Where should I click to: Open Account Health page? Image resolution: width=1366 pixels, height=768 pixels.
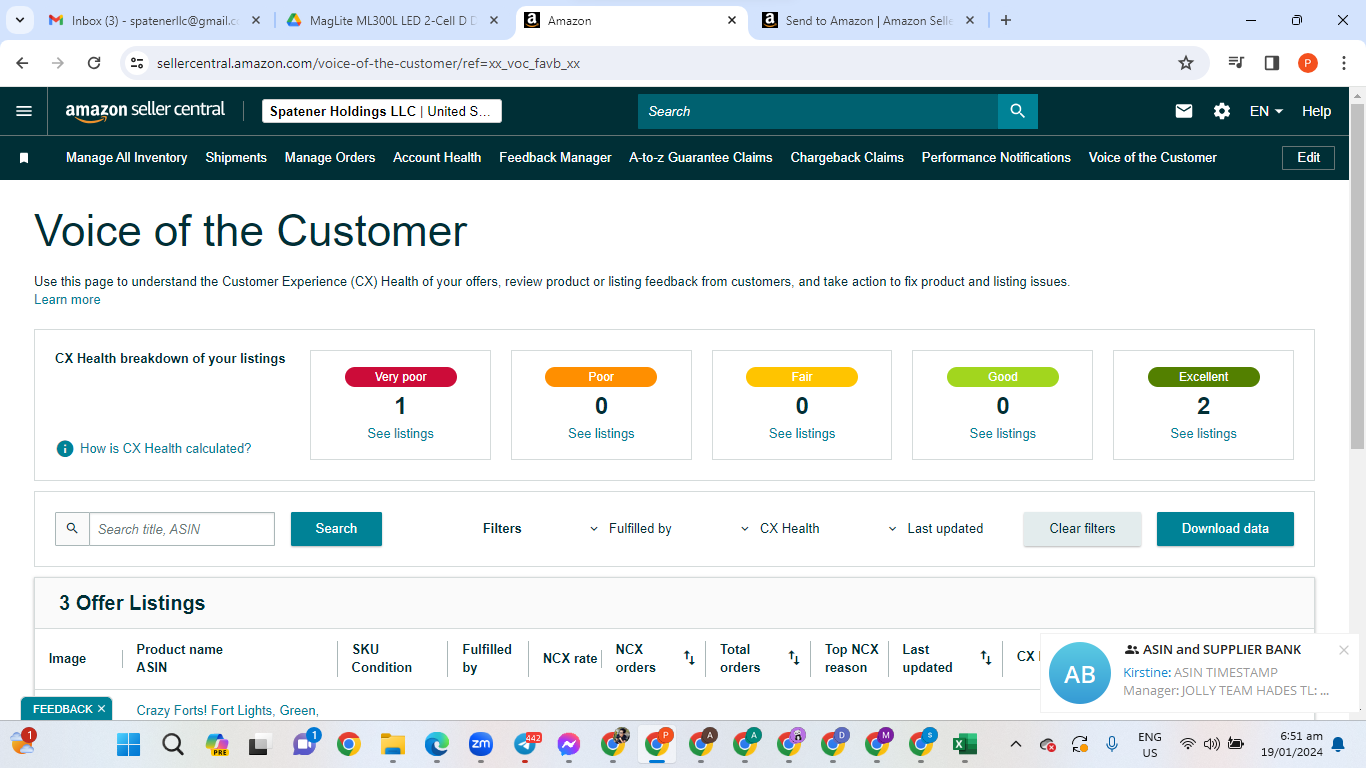pyautogui.click(x=437, y=158)
